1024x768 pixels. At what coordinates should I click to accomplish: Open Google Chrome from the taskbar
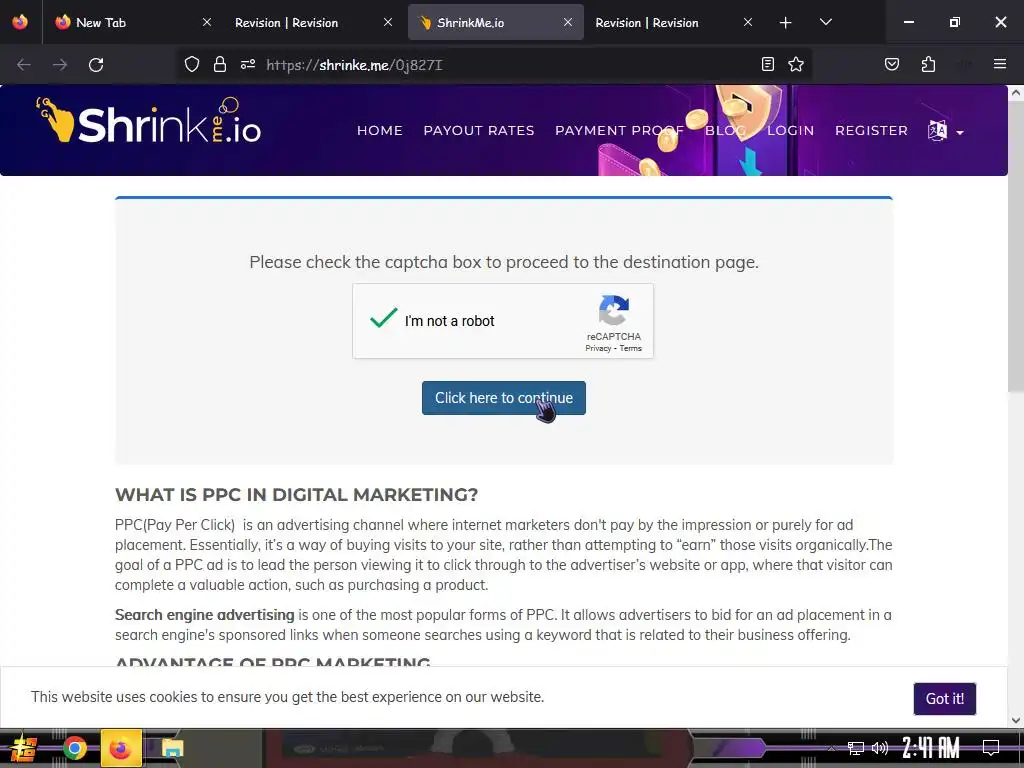coord(75,748)
